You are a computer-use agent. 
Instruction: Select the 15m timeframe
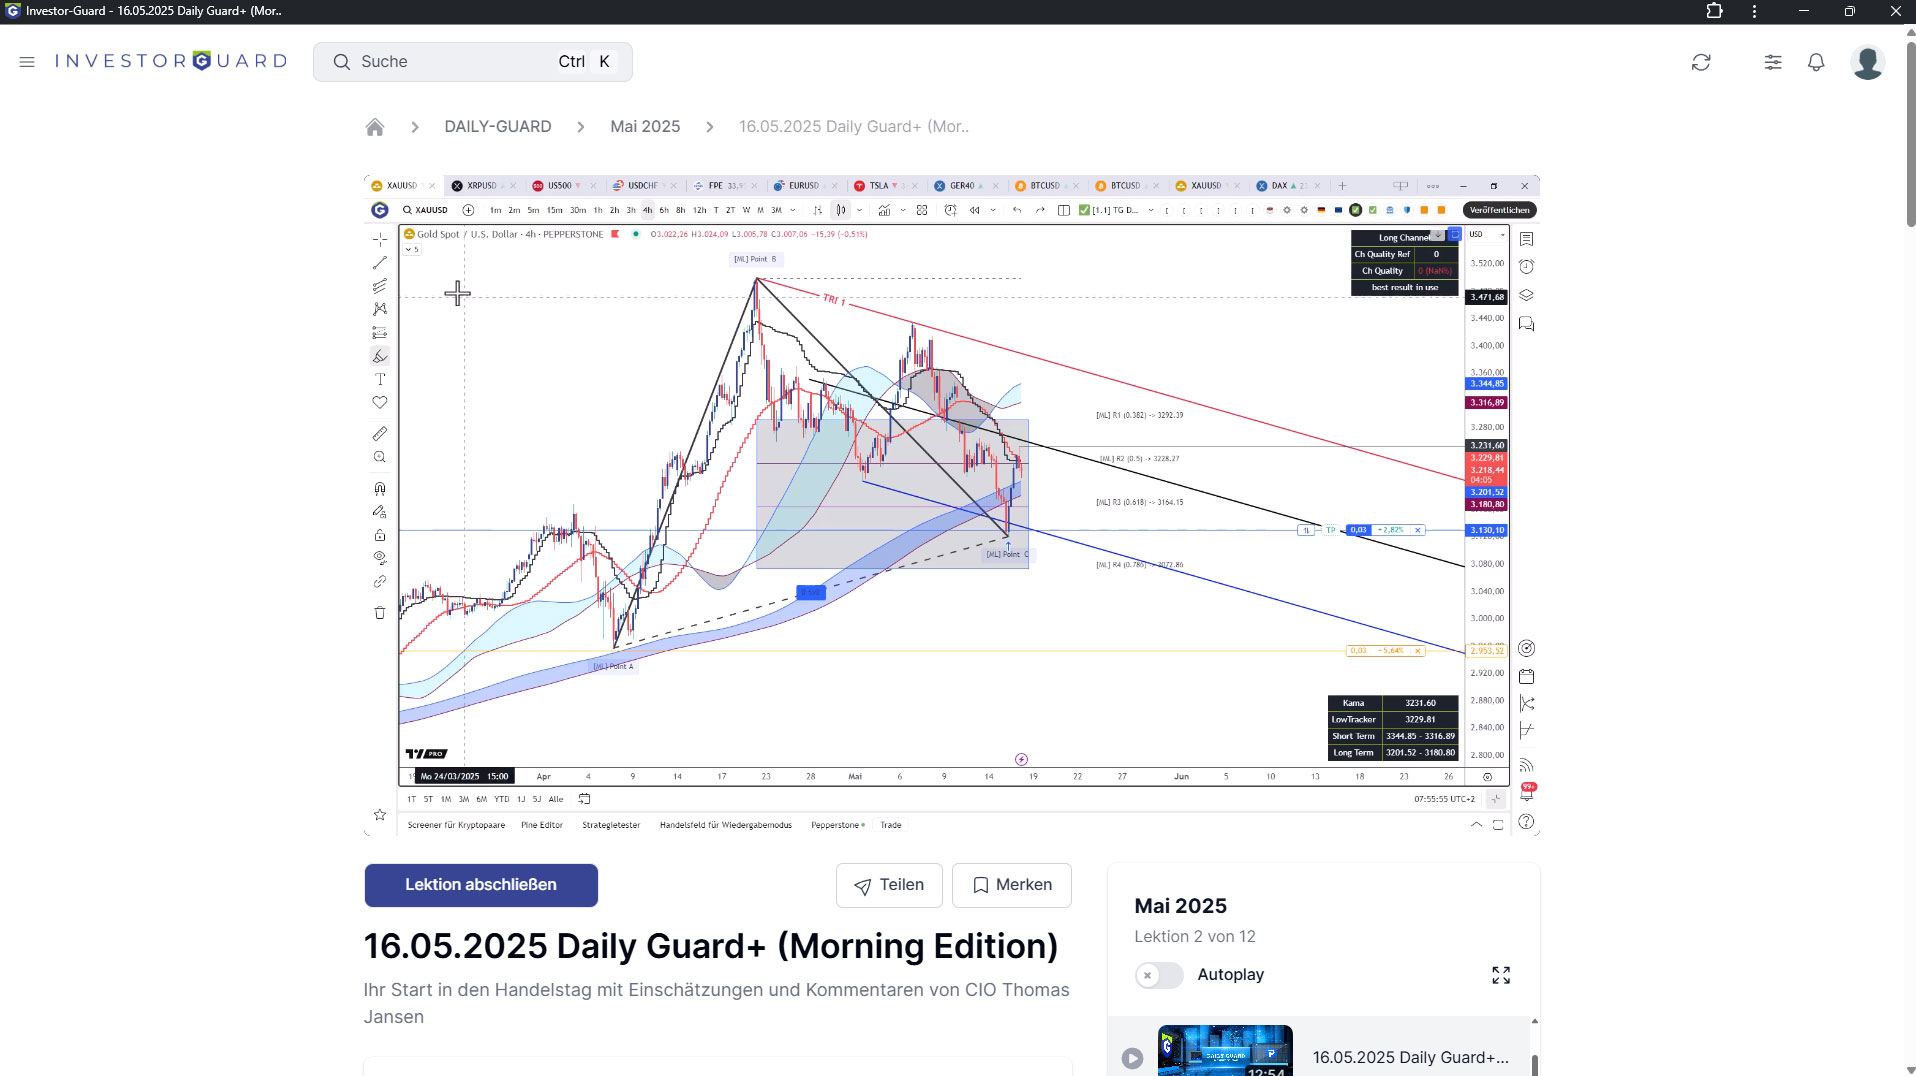(x=554, y=210)
